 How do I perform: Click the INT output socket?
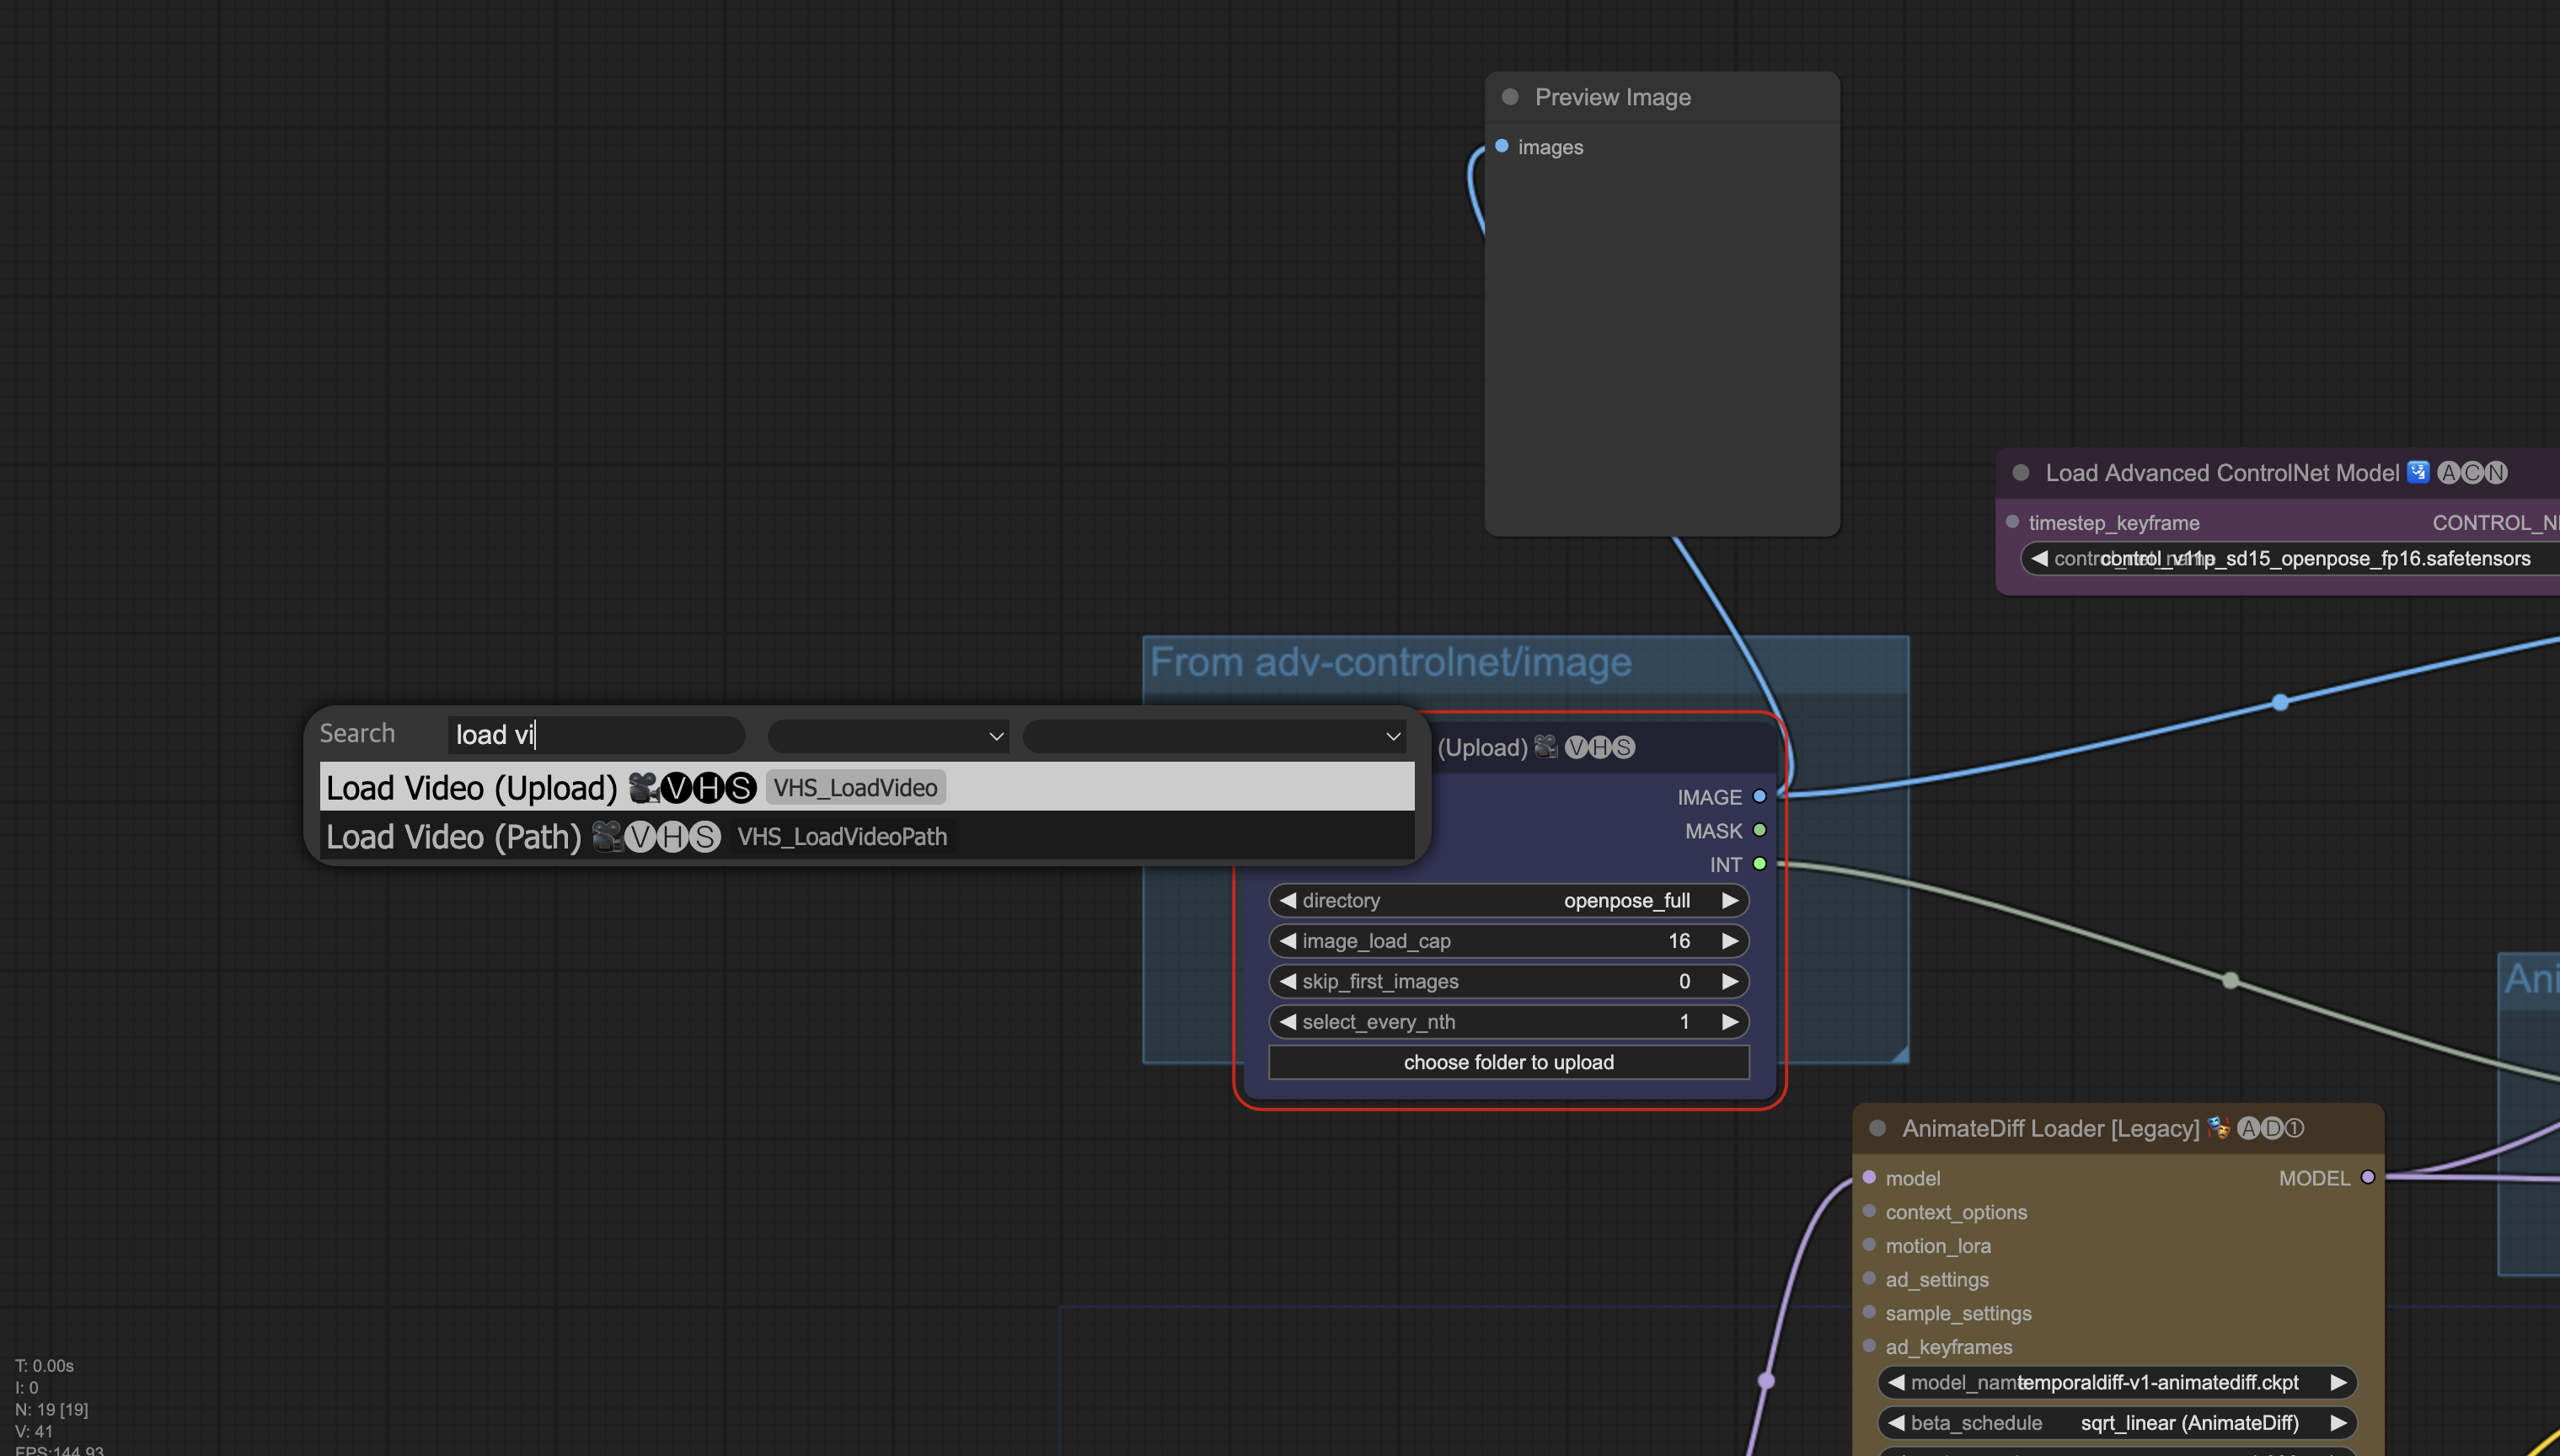pos(1759,864)
